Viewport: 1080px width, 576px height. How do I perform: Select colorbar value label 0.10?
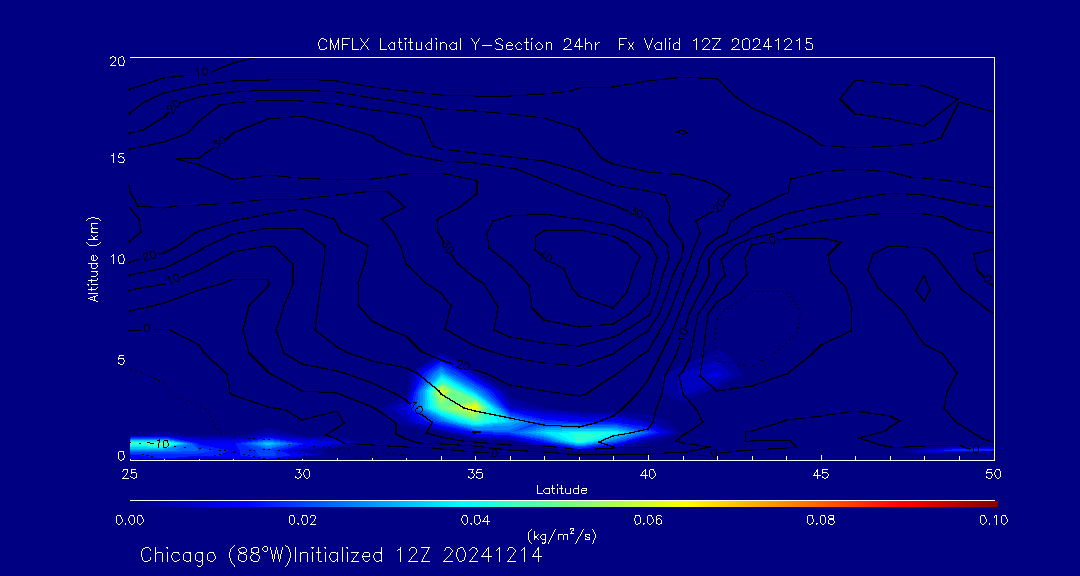[x=994, y=520]
